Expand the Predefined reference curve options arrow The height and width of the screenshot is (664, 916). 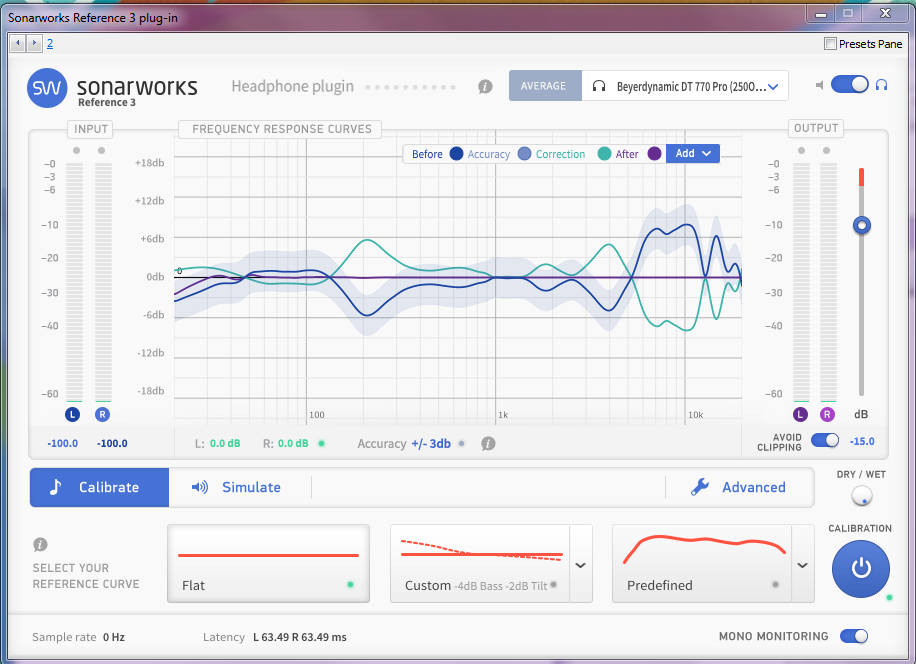pyautogui.click(x=803, y=565)
